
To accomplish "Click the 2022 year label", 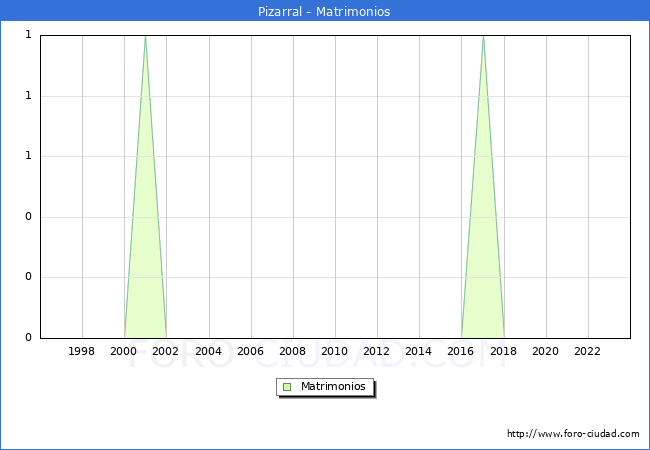I will click(x=587, y=351).
